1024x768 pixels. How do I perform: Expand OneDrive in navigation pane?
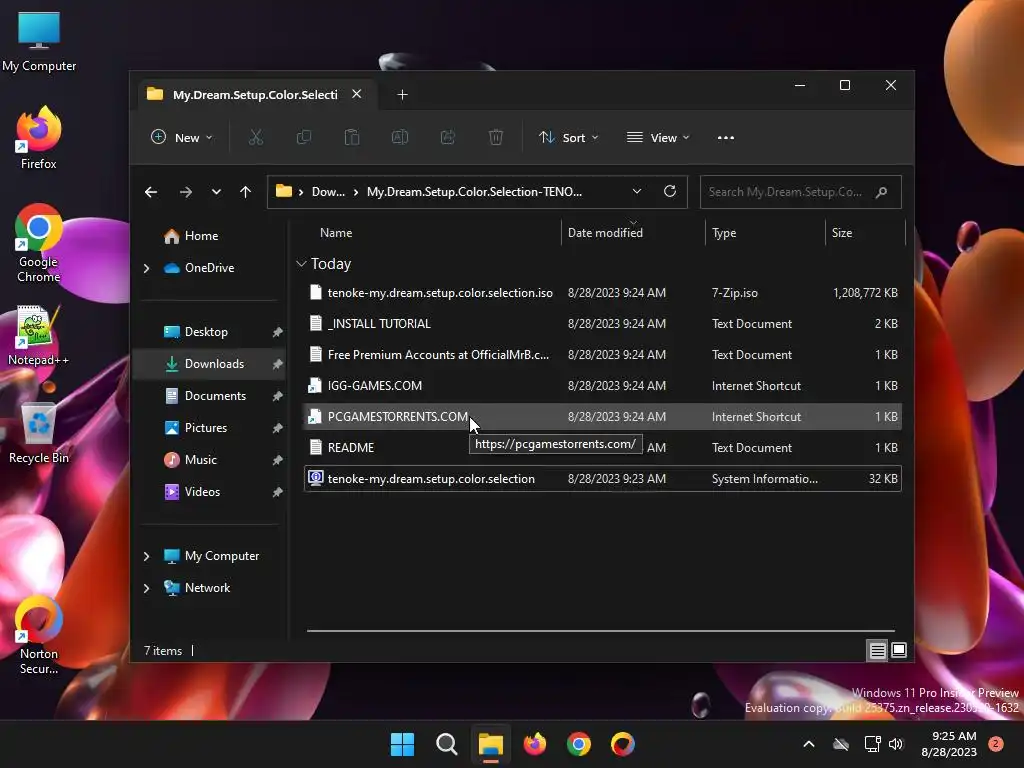click(146, 268)
